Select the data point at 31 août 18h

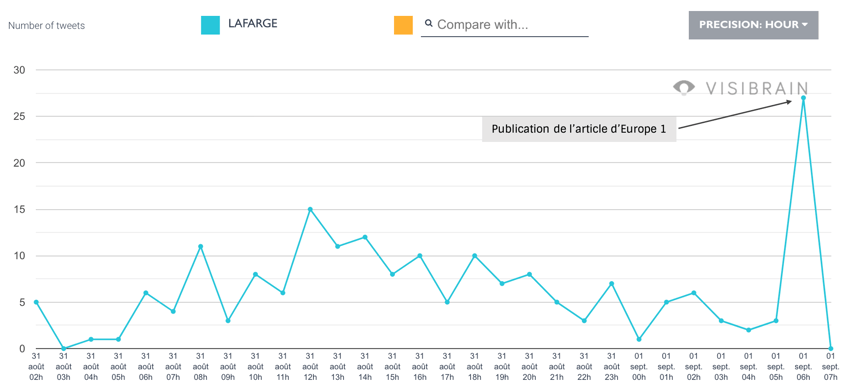click(474, 255)
